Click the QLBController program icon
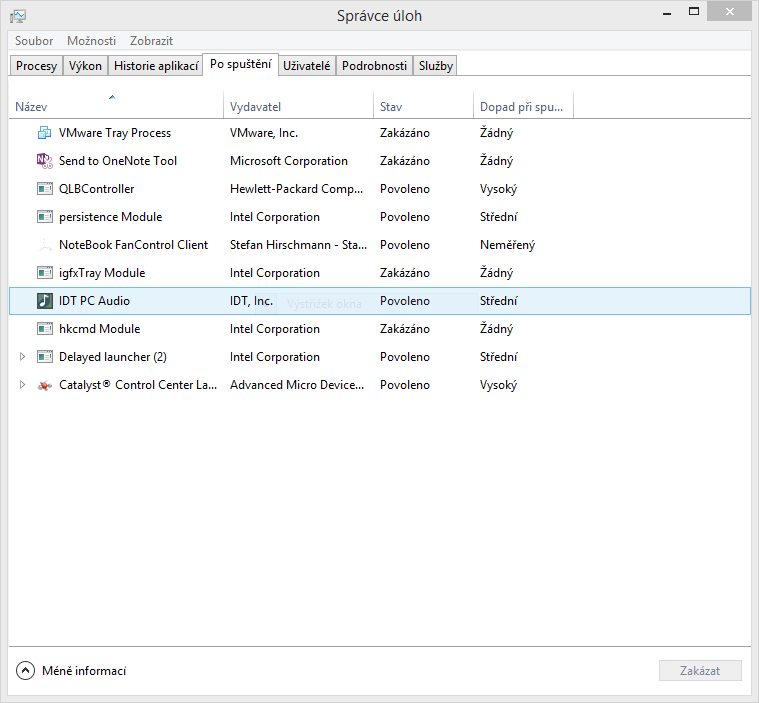 tap(45, 189)
